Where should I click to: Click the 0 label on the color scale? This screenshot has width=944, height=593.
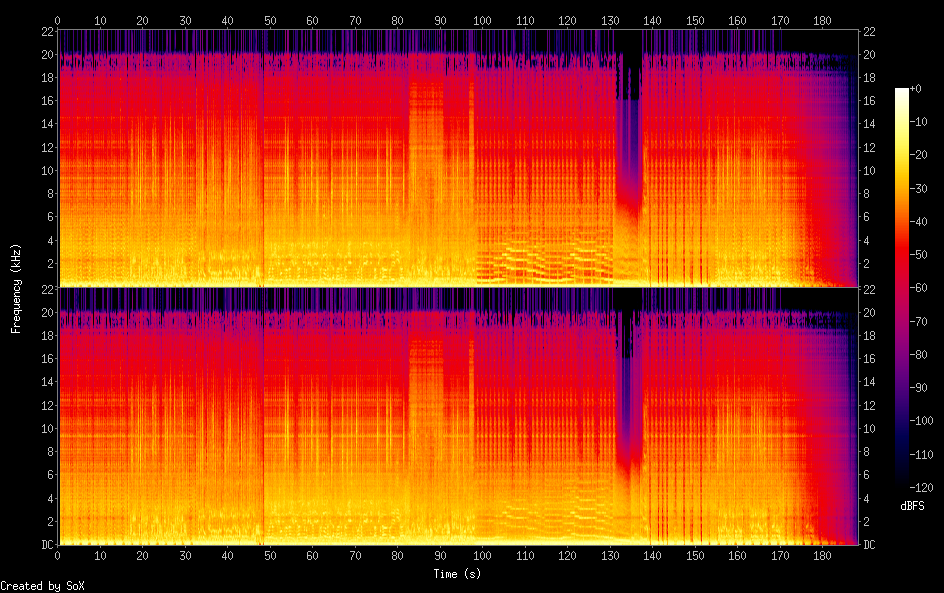pos(920,90)
